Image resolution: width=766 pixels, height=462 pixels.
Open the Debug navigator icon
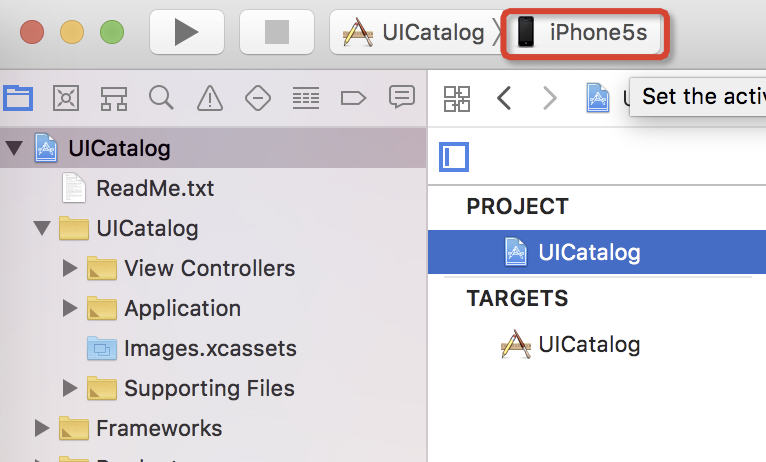pyautogui.click(x=306, y=98)
